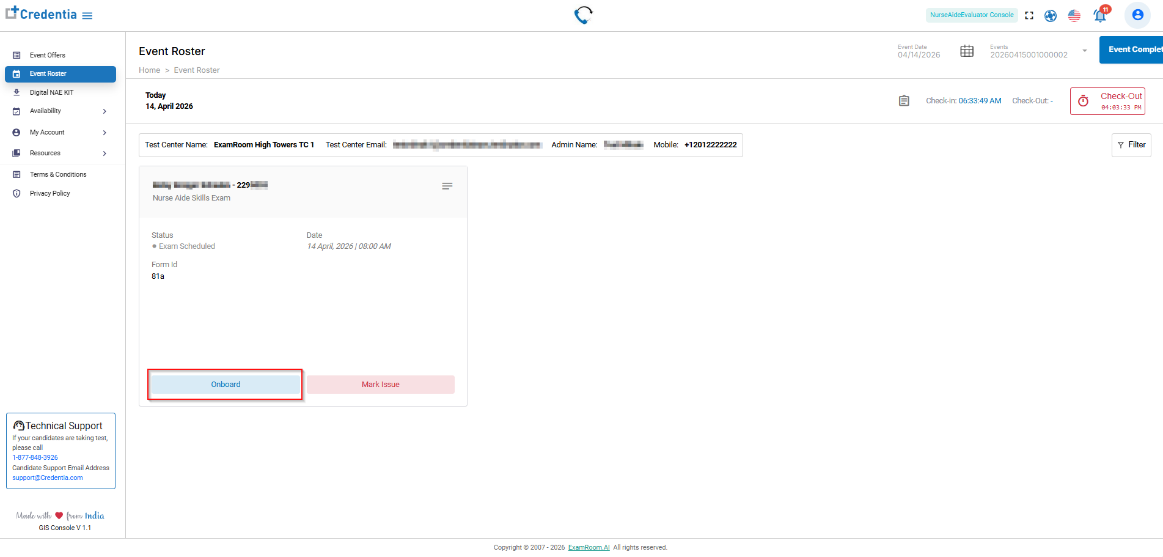This screenshot has height=557, width=1163.
Task: Open notifications bell with 11 badge
Action: point(1101,14)
